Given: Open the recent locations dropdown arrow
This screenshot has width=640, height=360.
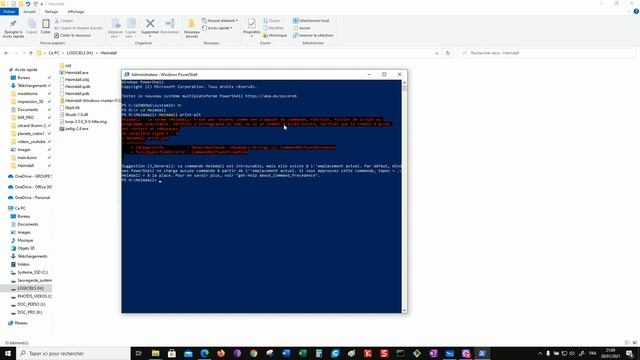Looking at the screenshot, I should (x=24, y=53).
